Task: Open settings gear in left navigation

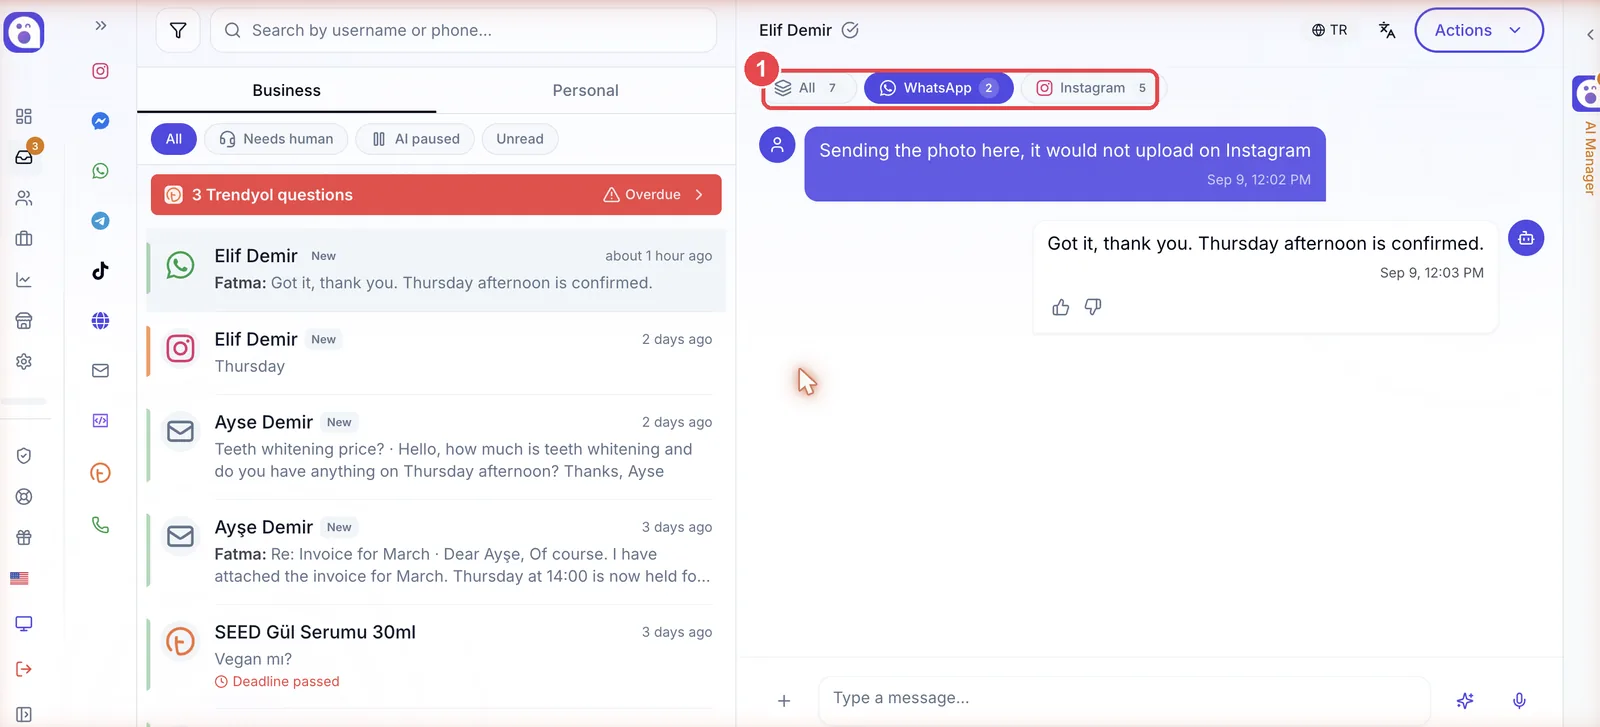Action: pyautogui.click(x=24, y=361)
